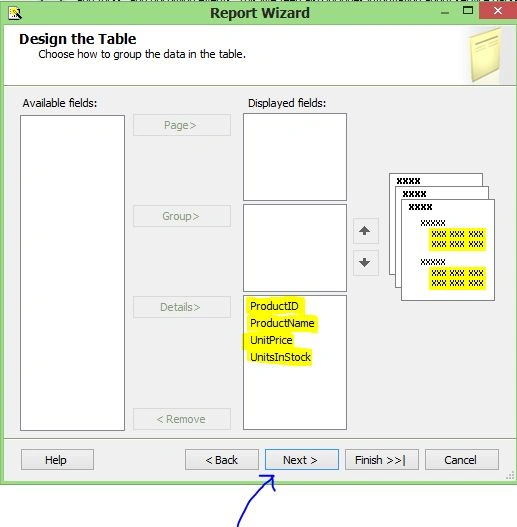Click the Next > button
The image size is (517, 527).
(302, 459)
